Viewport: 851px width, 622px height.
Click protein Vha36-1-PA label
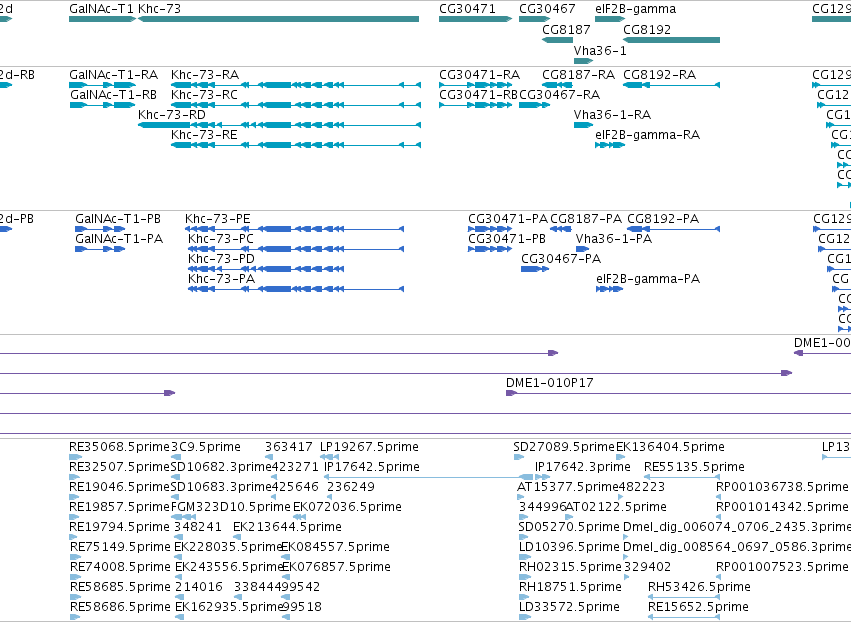pyautogui.click(x=614, y=239)
